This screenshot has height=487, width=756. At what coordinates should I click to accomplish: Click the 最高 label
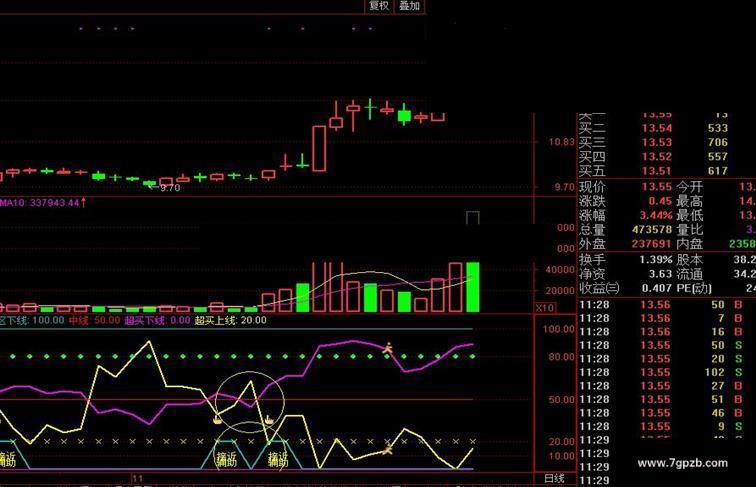[x=689, y=201]
